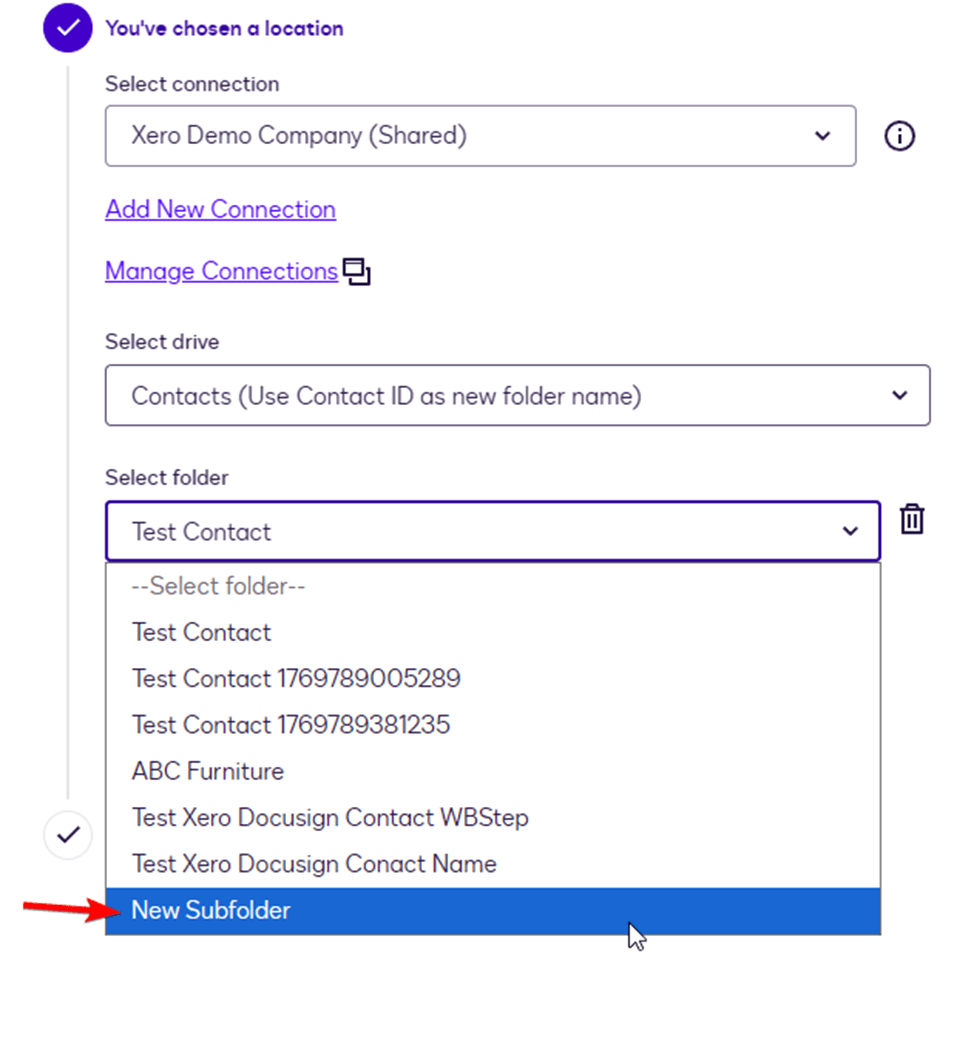Choose Test Xero Docusign Contact WBStep option

pos(330,817)
